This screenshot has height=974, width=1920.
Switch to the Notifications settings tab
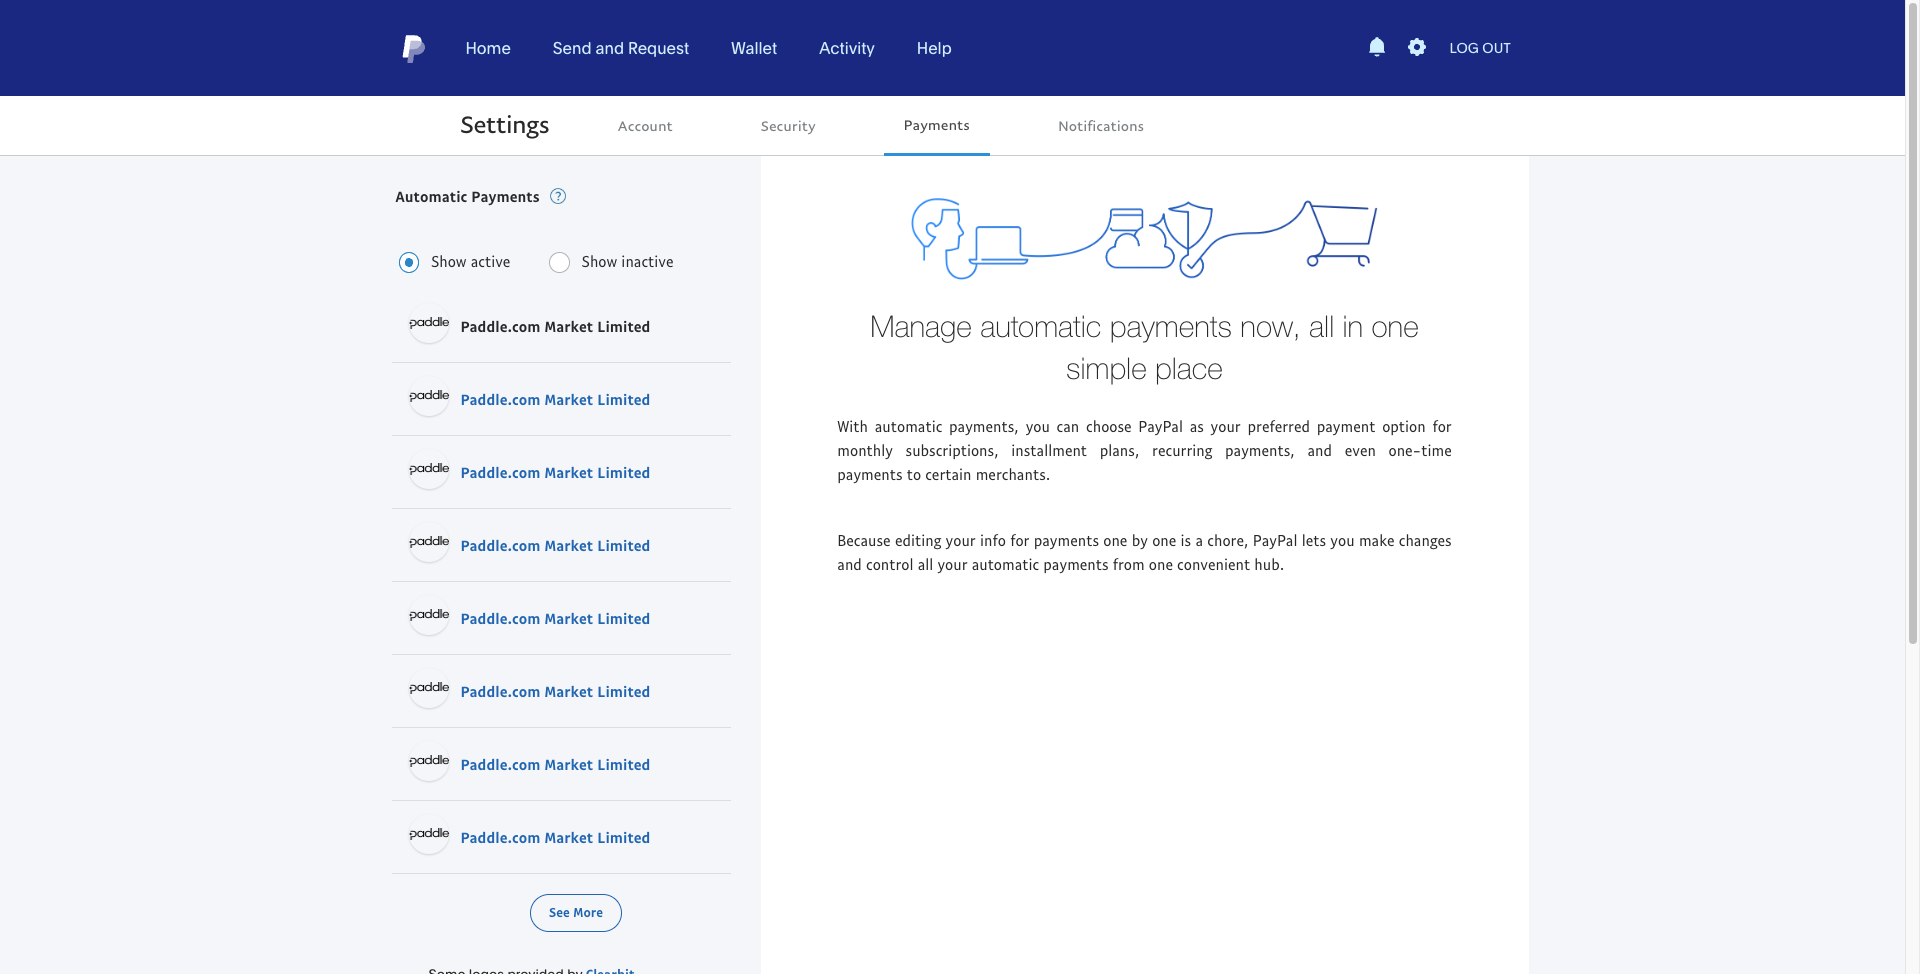click(x=1101, y=126)
